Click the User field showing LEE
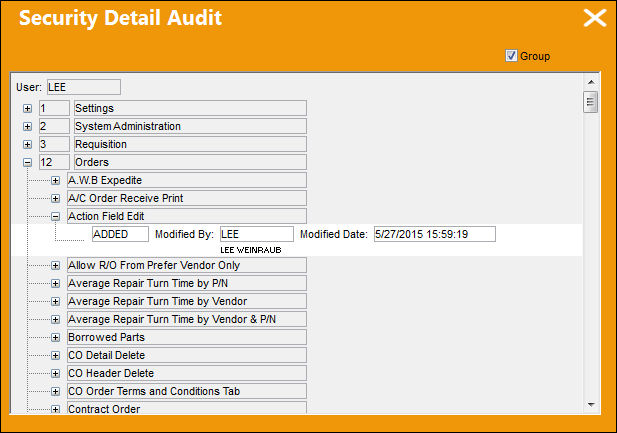The height and width of the screenshot is (433, 617). tap(84, 87)
